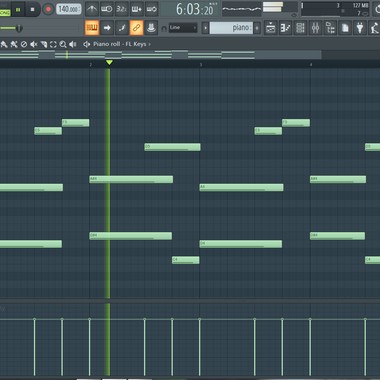Image resolution: width=380 pixels, height=380 pixels.
Task: Click the hat-shaped icon beside the link icon
Action: point(152,28)
